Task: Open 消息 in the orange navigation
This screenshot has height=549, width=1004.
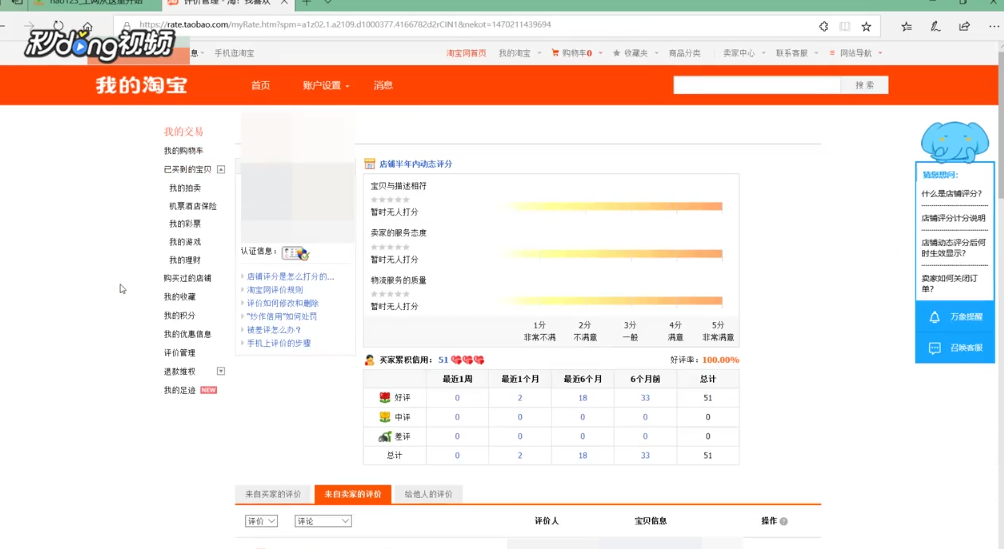Action: (x=383, y=85)
